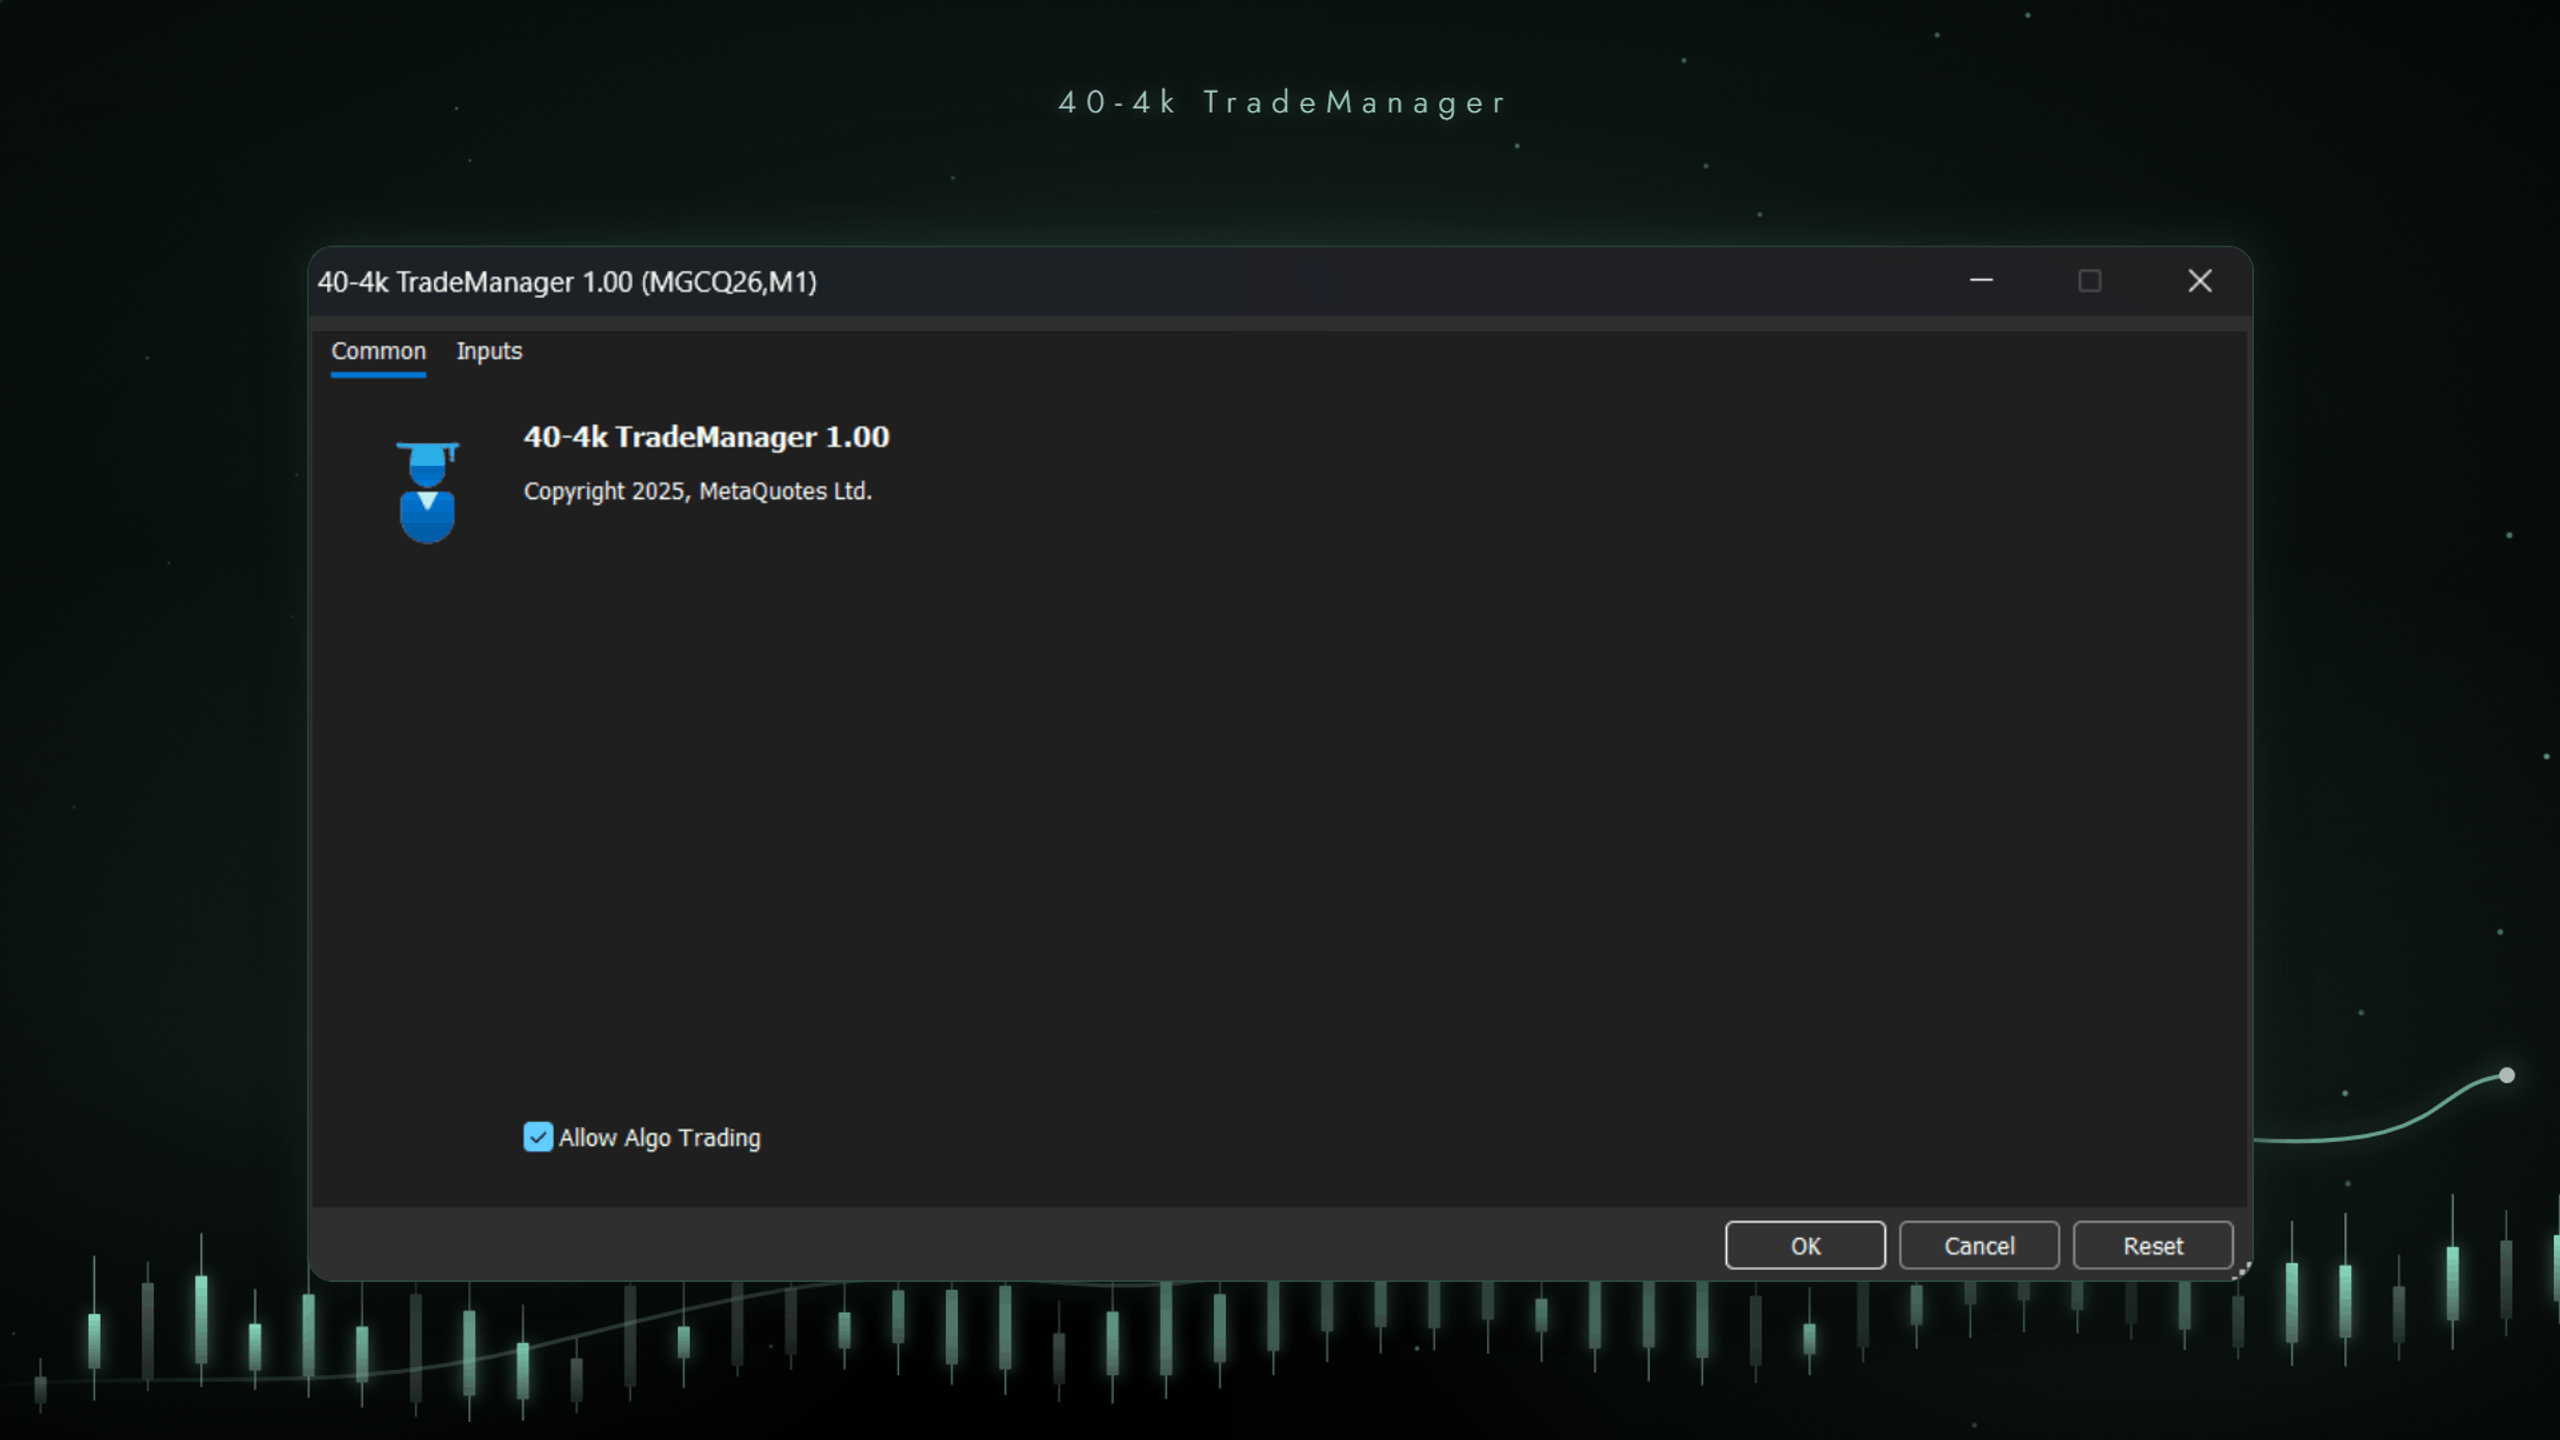Click the Allow Algo Trading label text
This screenshot has width=2560, height=1440.
click(x=659, y=1138)
